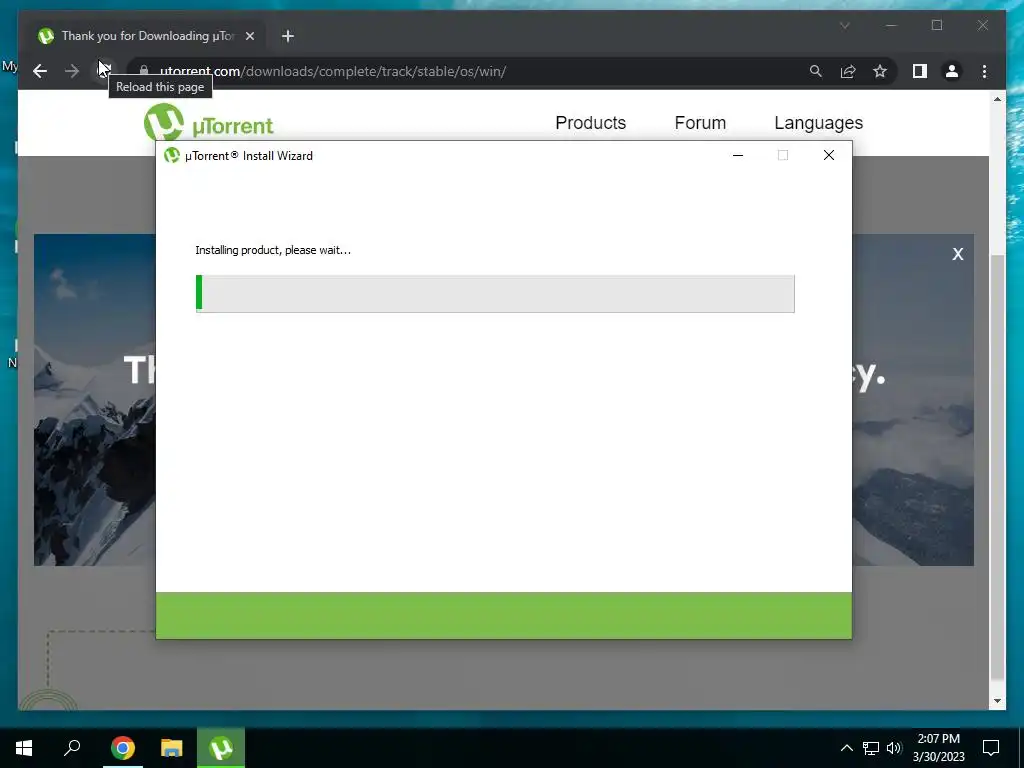Click the scrollbar up arrow on the page
Viewport: 1024px width, 768px height.
coord(997,99)
